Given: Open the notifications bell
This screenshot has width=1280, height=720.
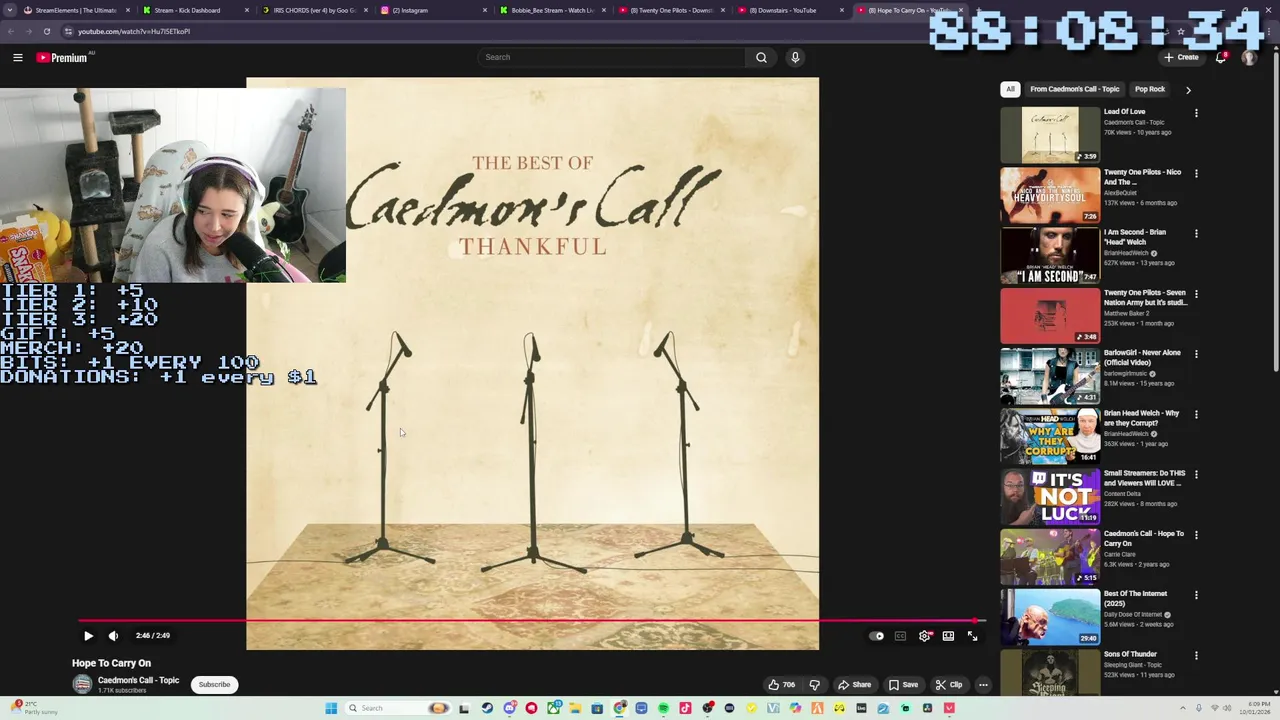Looking at the screenshot, I should tap(1220, 57).
